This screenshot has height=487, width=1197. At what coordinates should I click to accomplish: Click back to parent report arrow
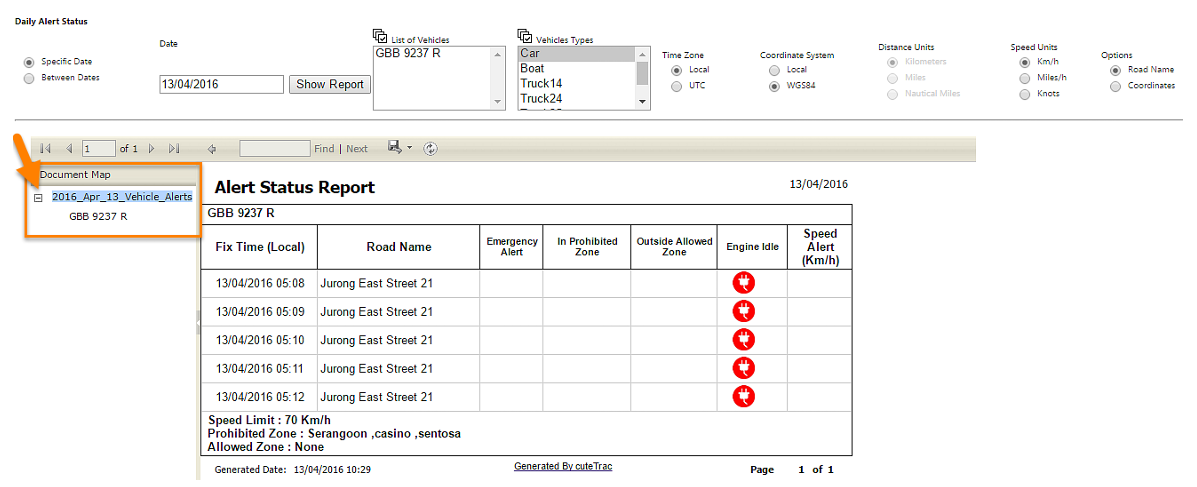pyautogui.click(x=212, y=149)
